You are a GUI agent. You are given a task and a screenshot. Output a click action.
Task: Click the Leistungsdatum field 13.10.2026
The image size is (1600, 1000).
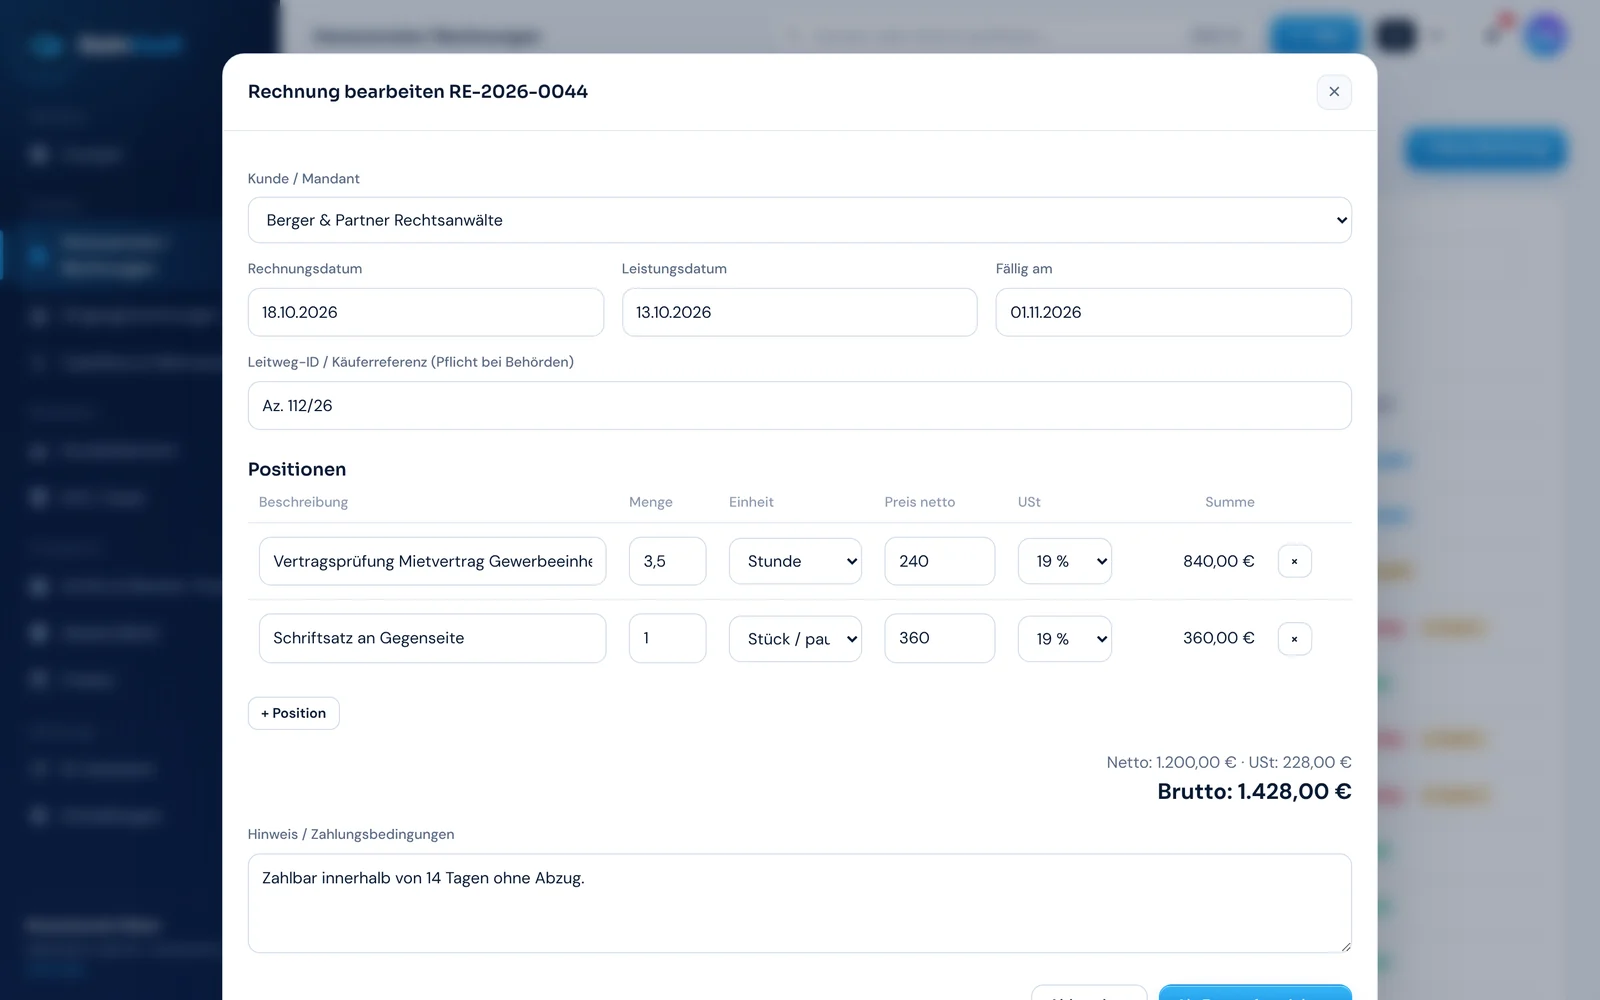click(x=800, y=312)
